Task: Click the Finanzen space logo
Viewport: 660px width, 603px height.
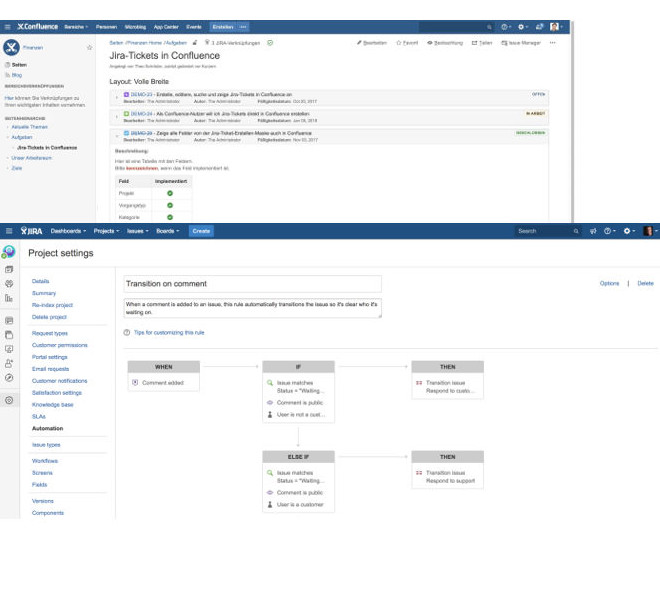Action: [11, 47]
